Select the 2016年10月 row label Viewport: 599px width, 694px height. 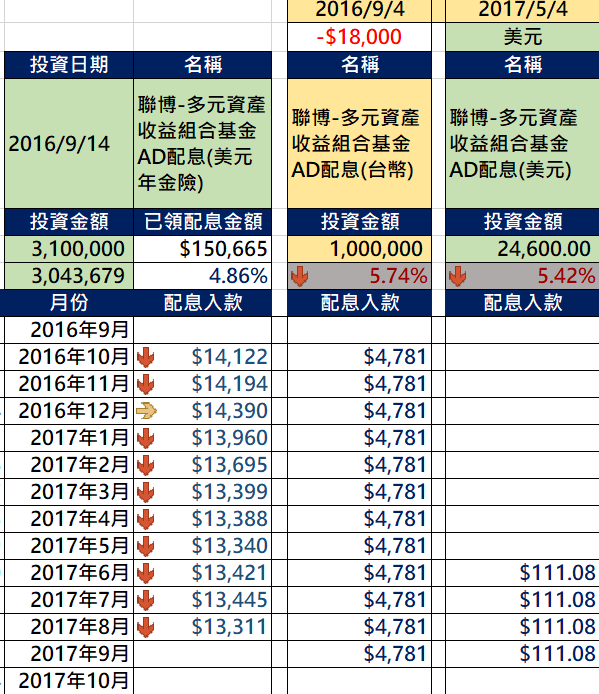pos(69,357)
